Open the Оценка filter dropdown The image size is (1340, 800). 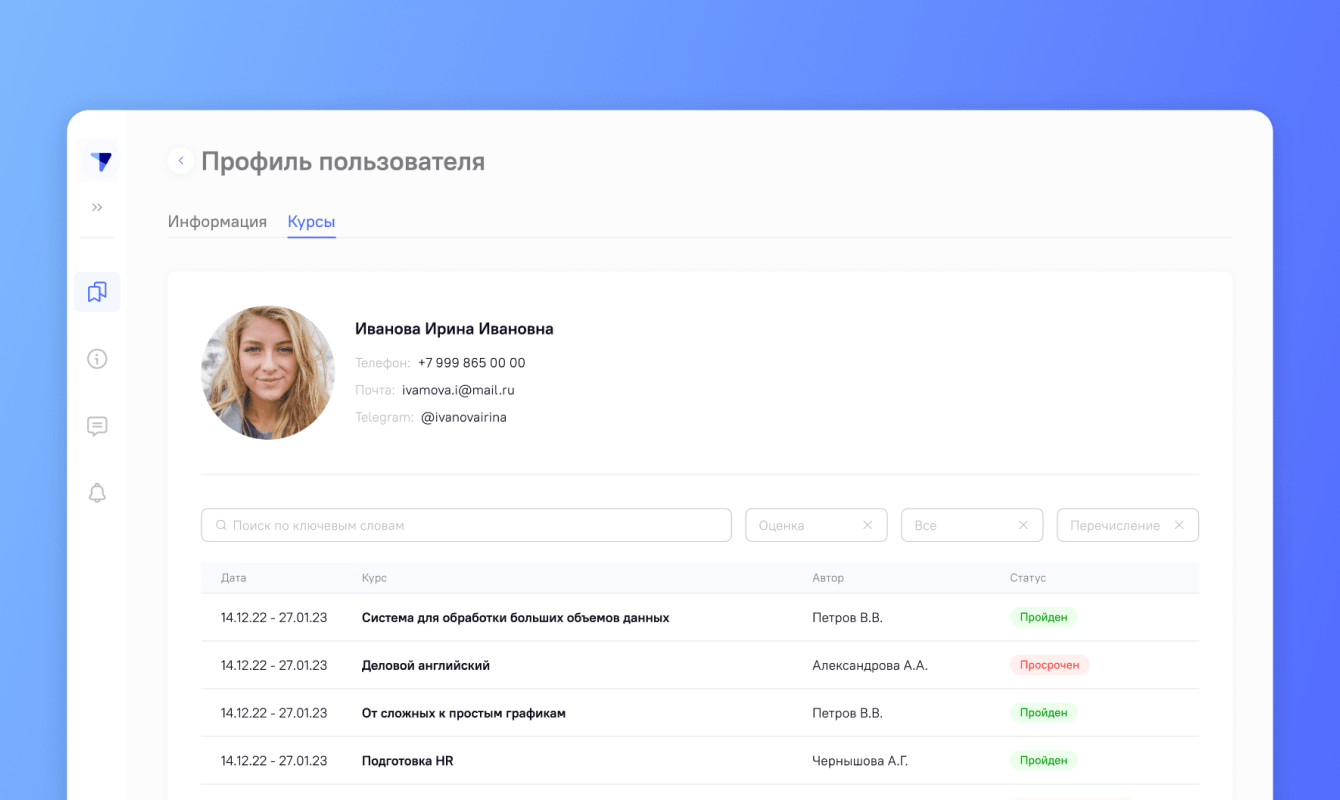point(816,525)
